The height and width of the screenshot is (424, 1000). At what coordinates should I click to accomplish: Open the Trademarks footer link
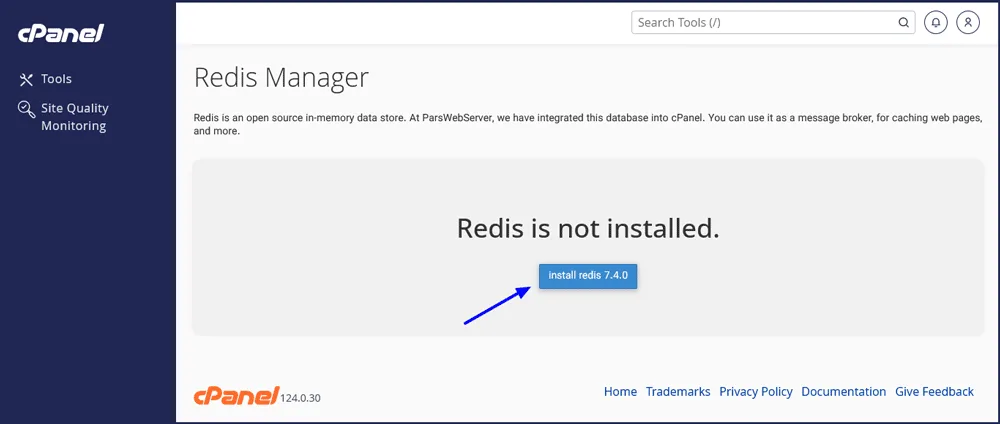click(x=678, y=392)
